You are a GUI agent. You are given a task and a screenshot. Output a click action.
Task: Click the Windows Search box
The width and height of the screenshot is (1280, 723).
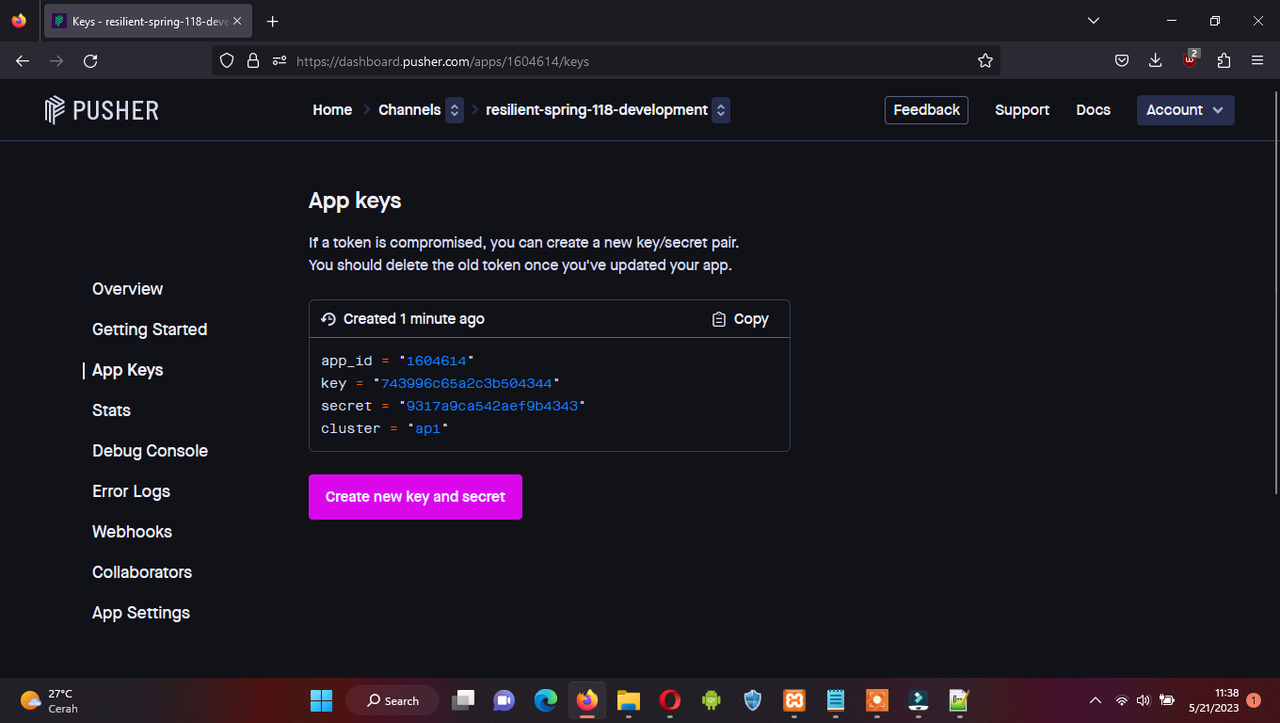coord(392,700)
